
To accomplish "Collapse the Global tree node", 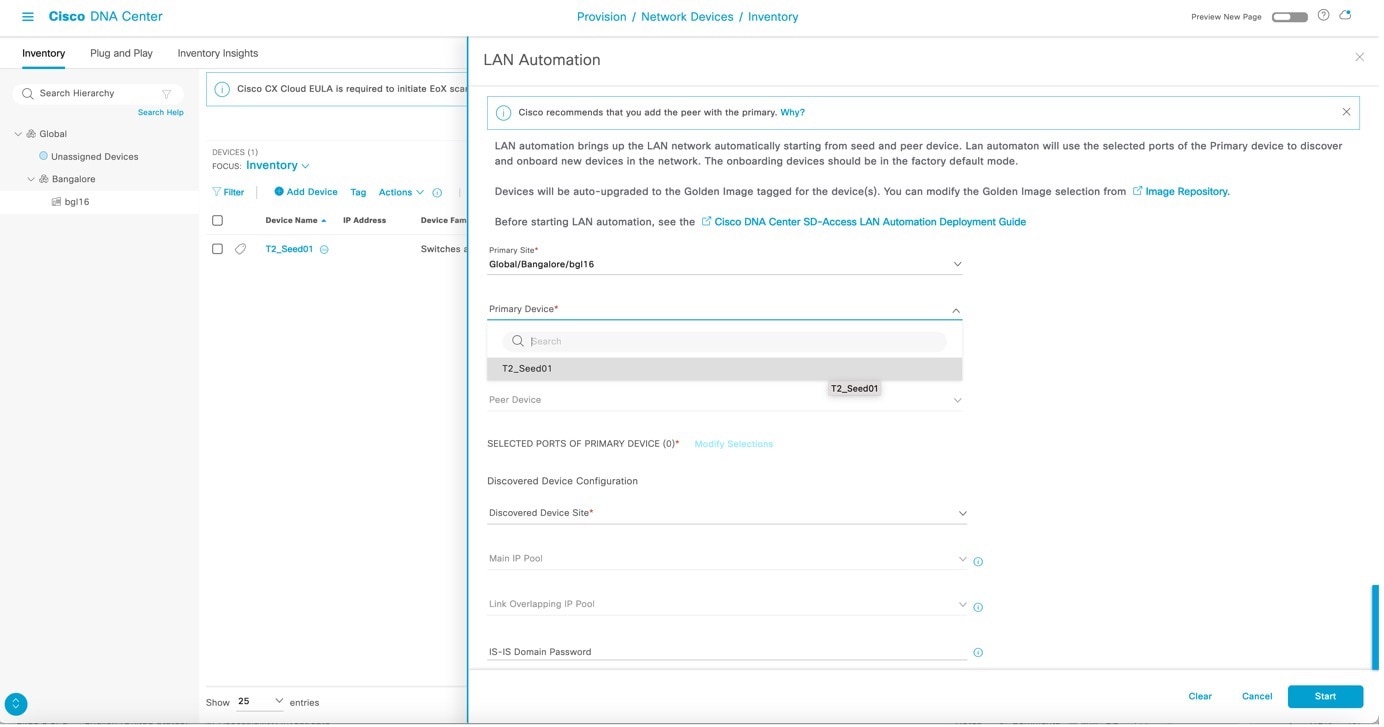I will pyautogui.click(x=18, y=134).
